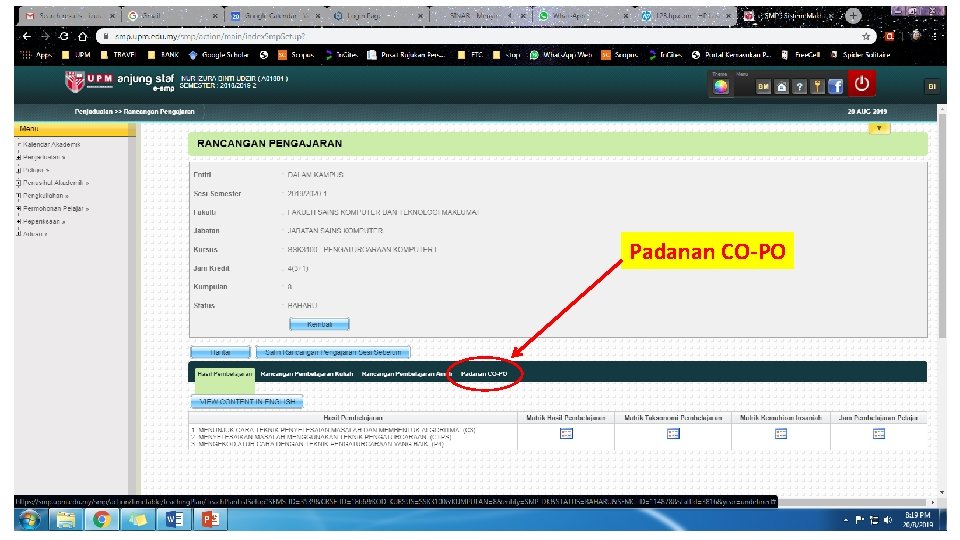Click the Kembali button
Viewport: 960px width, 540px height.
click(319, 324)
